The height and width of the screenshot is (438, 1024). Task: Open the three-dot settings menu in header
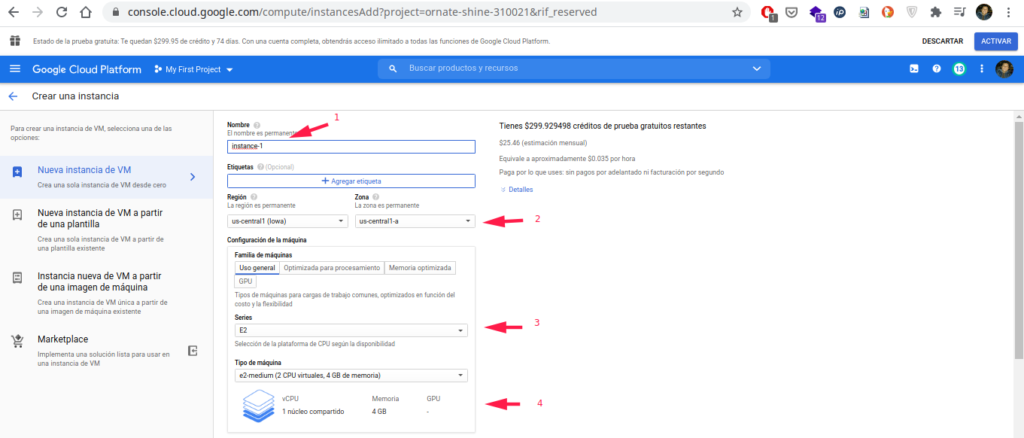click(x=982, y=69)
